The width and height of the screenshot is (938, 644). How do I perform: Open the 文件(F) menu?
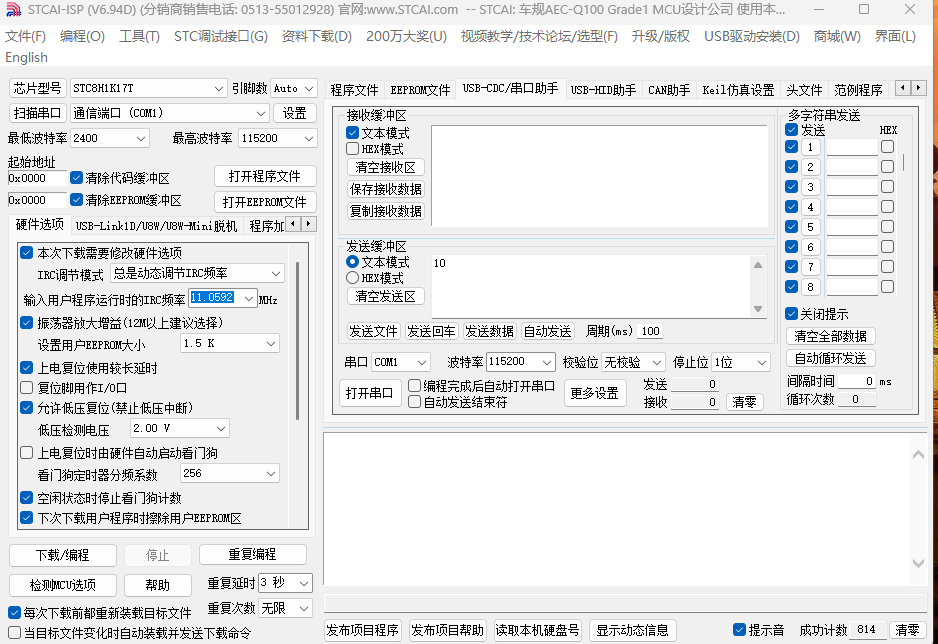[x=25, y=36]
